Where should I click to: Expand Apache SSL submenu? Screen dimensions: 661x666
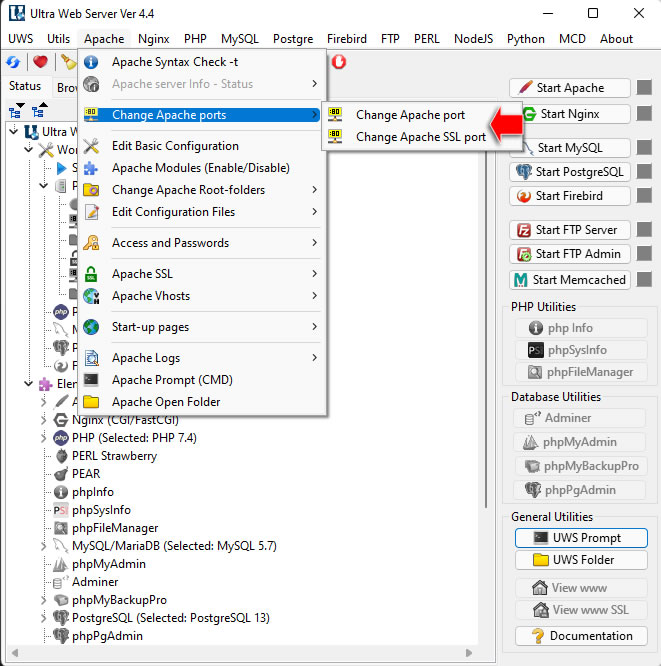[x=202, y=274]
